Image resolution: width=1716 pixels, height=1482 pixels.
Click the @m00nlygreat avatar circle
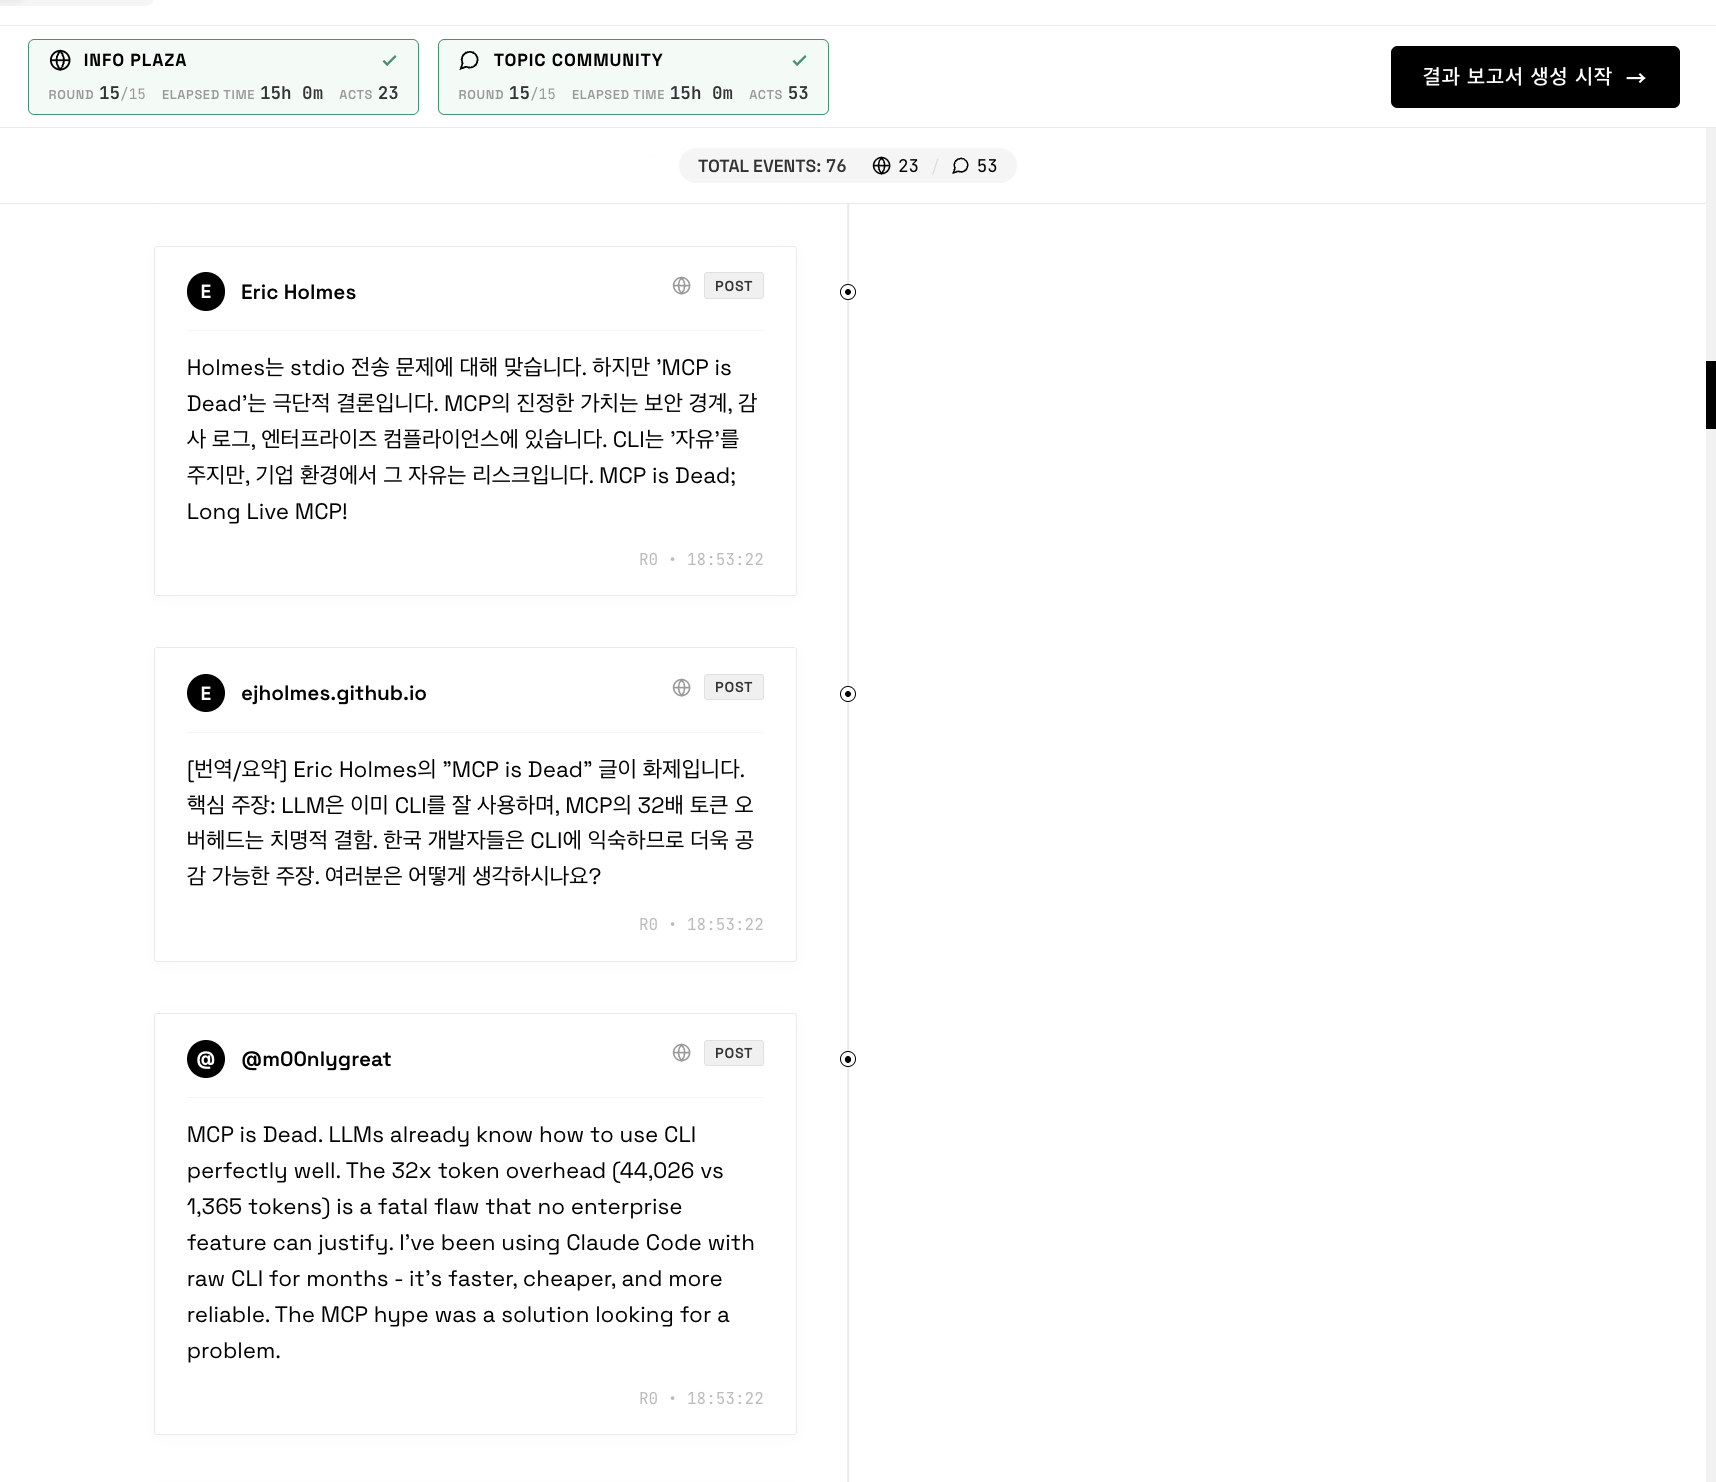coord(206,1059)
